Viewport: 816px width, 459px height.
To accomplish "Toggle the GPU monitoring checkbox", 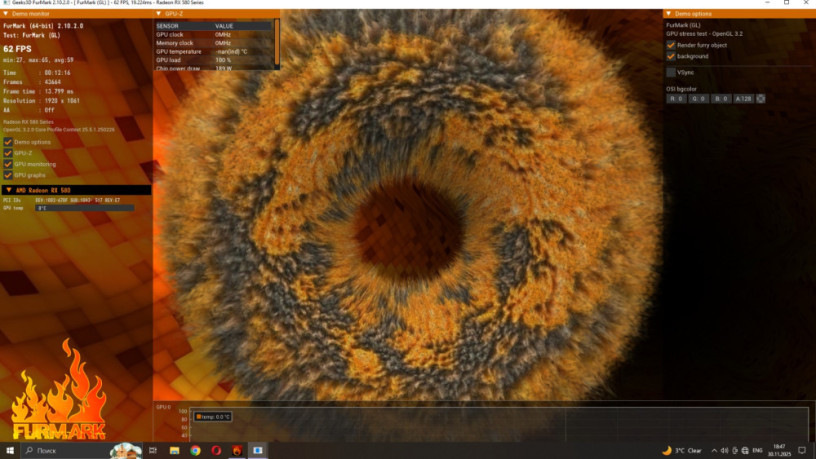I will click(8, 164).
